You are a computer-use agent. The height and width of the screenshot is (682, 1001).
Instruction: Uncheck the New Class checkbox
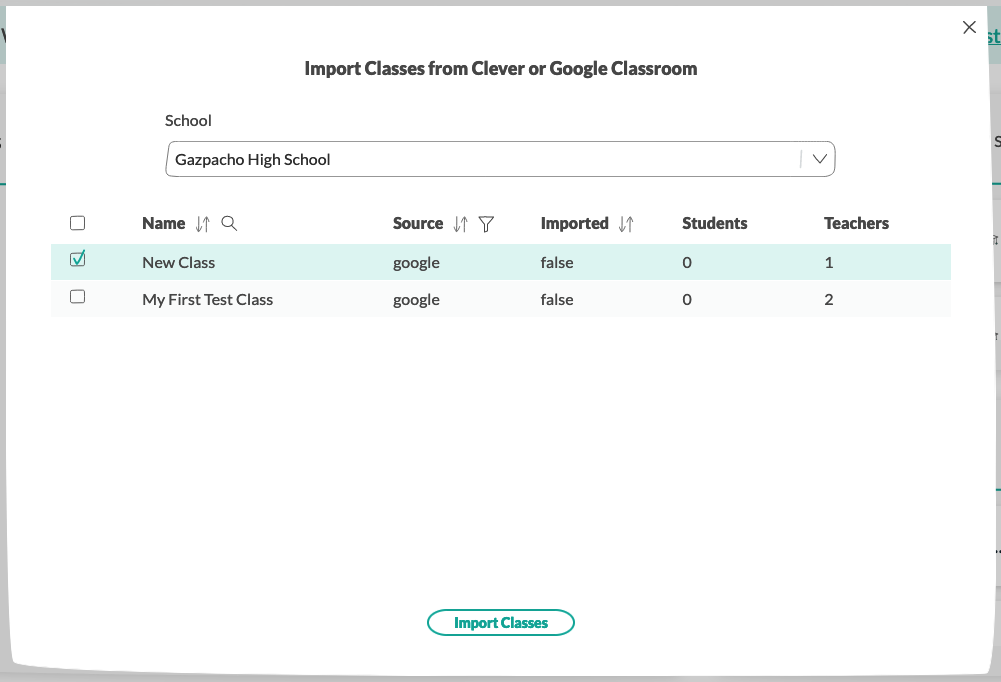point(77,258)
